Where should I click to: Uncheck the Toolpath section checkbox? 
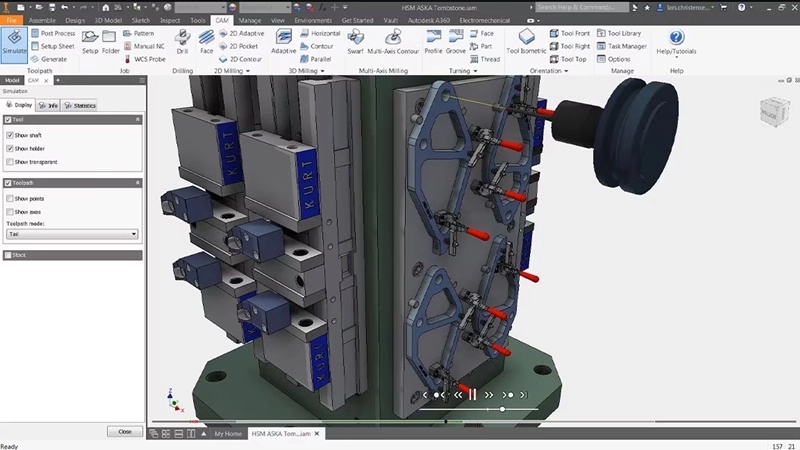pyautogui.click(x=8, y=183)
